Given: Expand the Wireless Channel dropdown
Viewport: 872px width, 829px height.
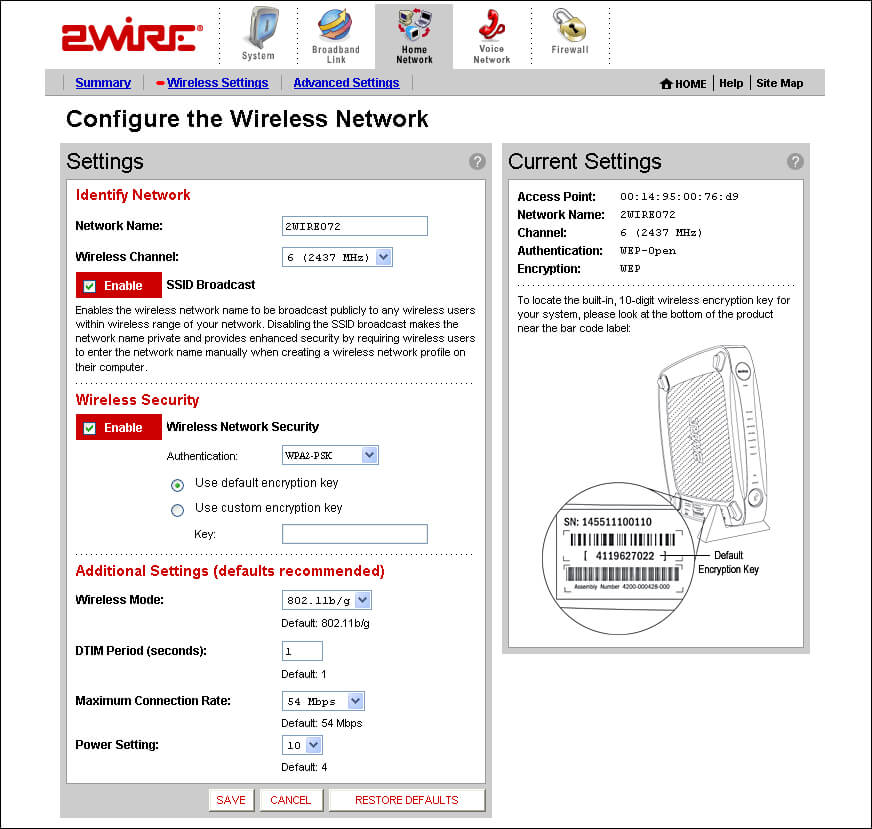Looking at the screenshot, I should [x=384, y=258].
